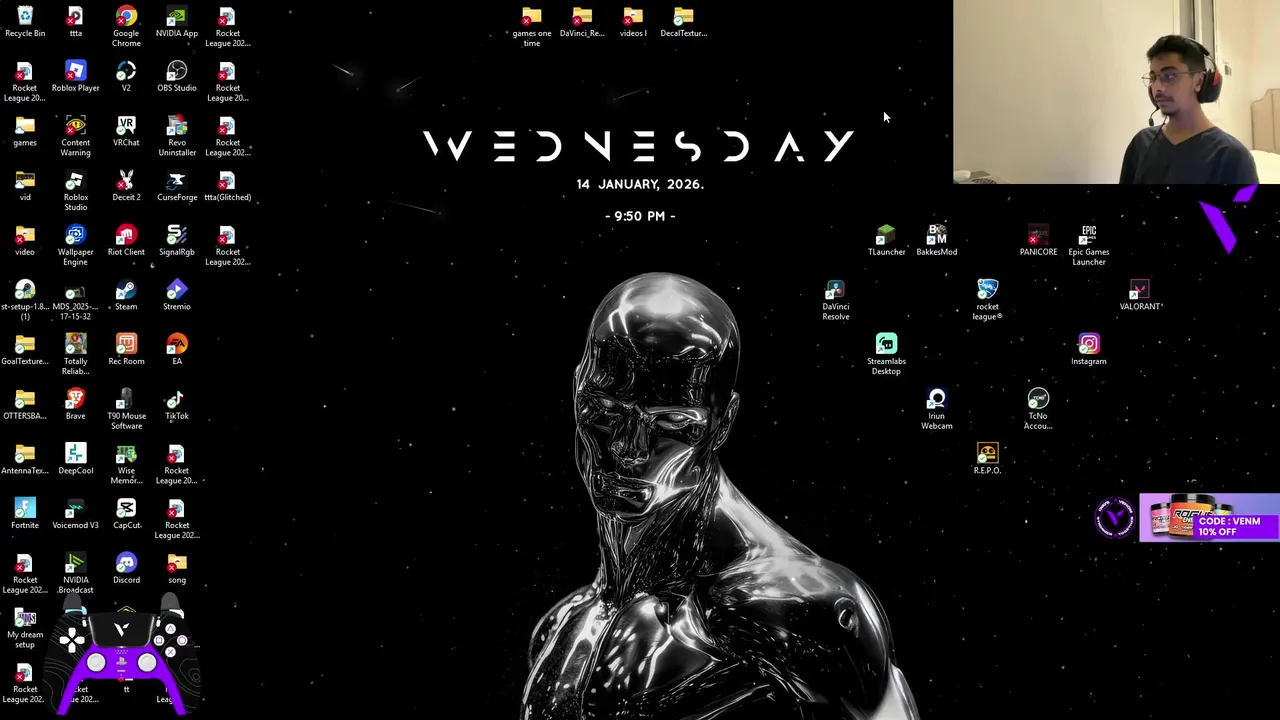The width and height of the screenshot is (1280, 720).
Task: Launch Roblox Studio
Action: click(76, 191)
